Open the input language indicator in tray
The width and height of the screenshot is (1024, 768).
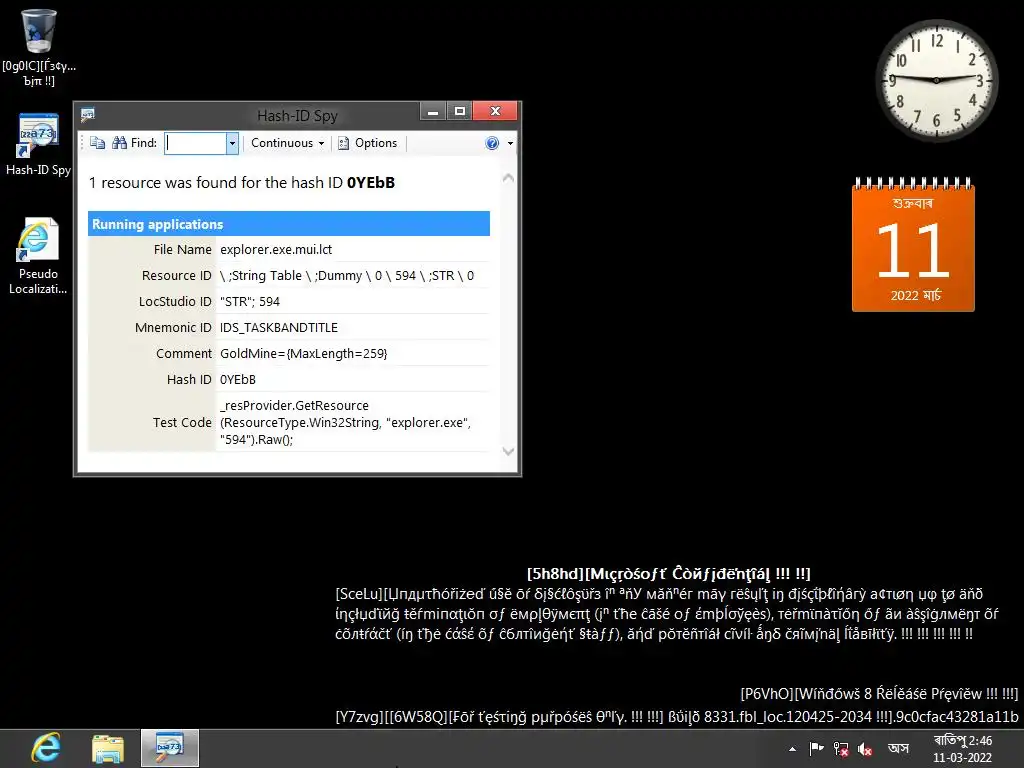[899, 748]
